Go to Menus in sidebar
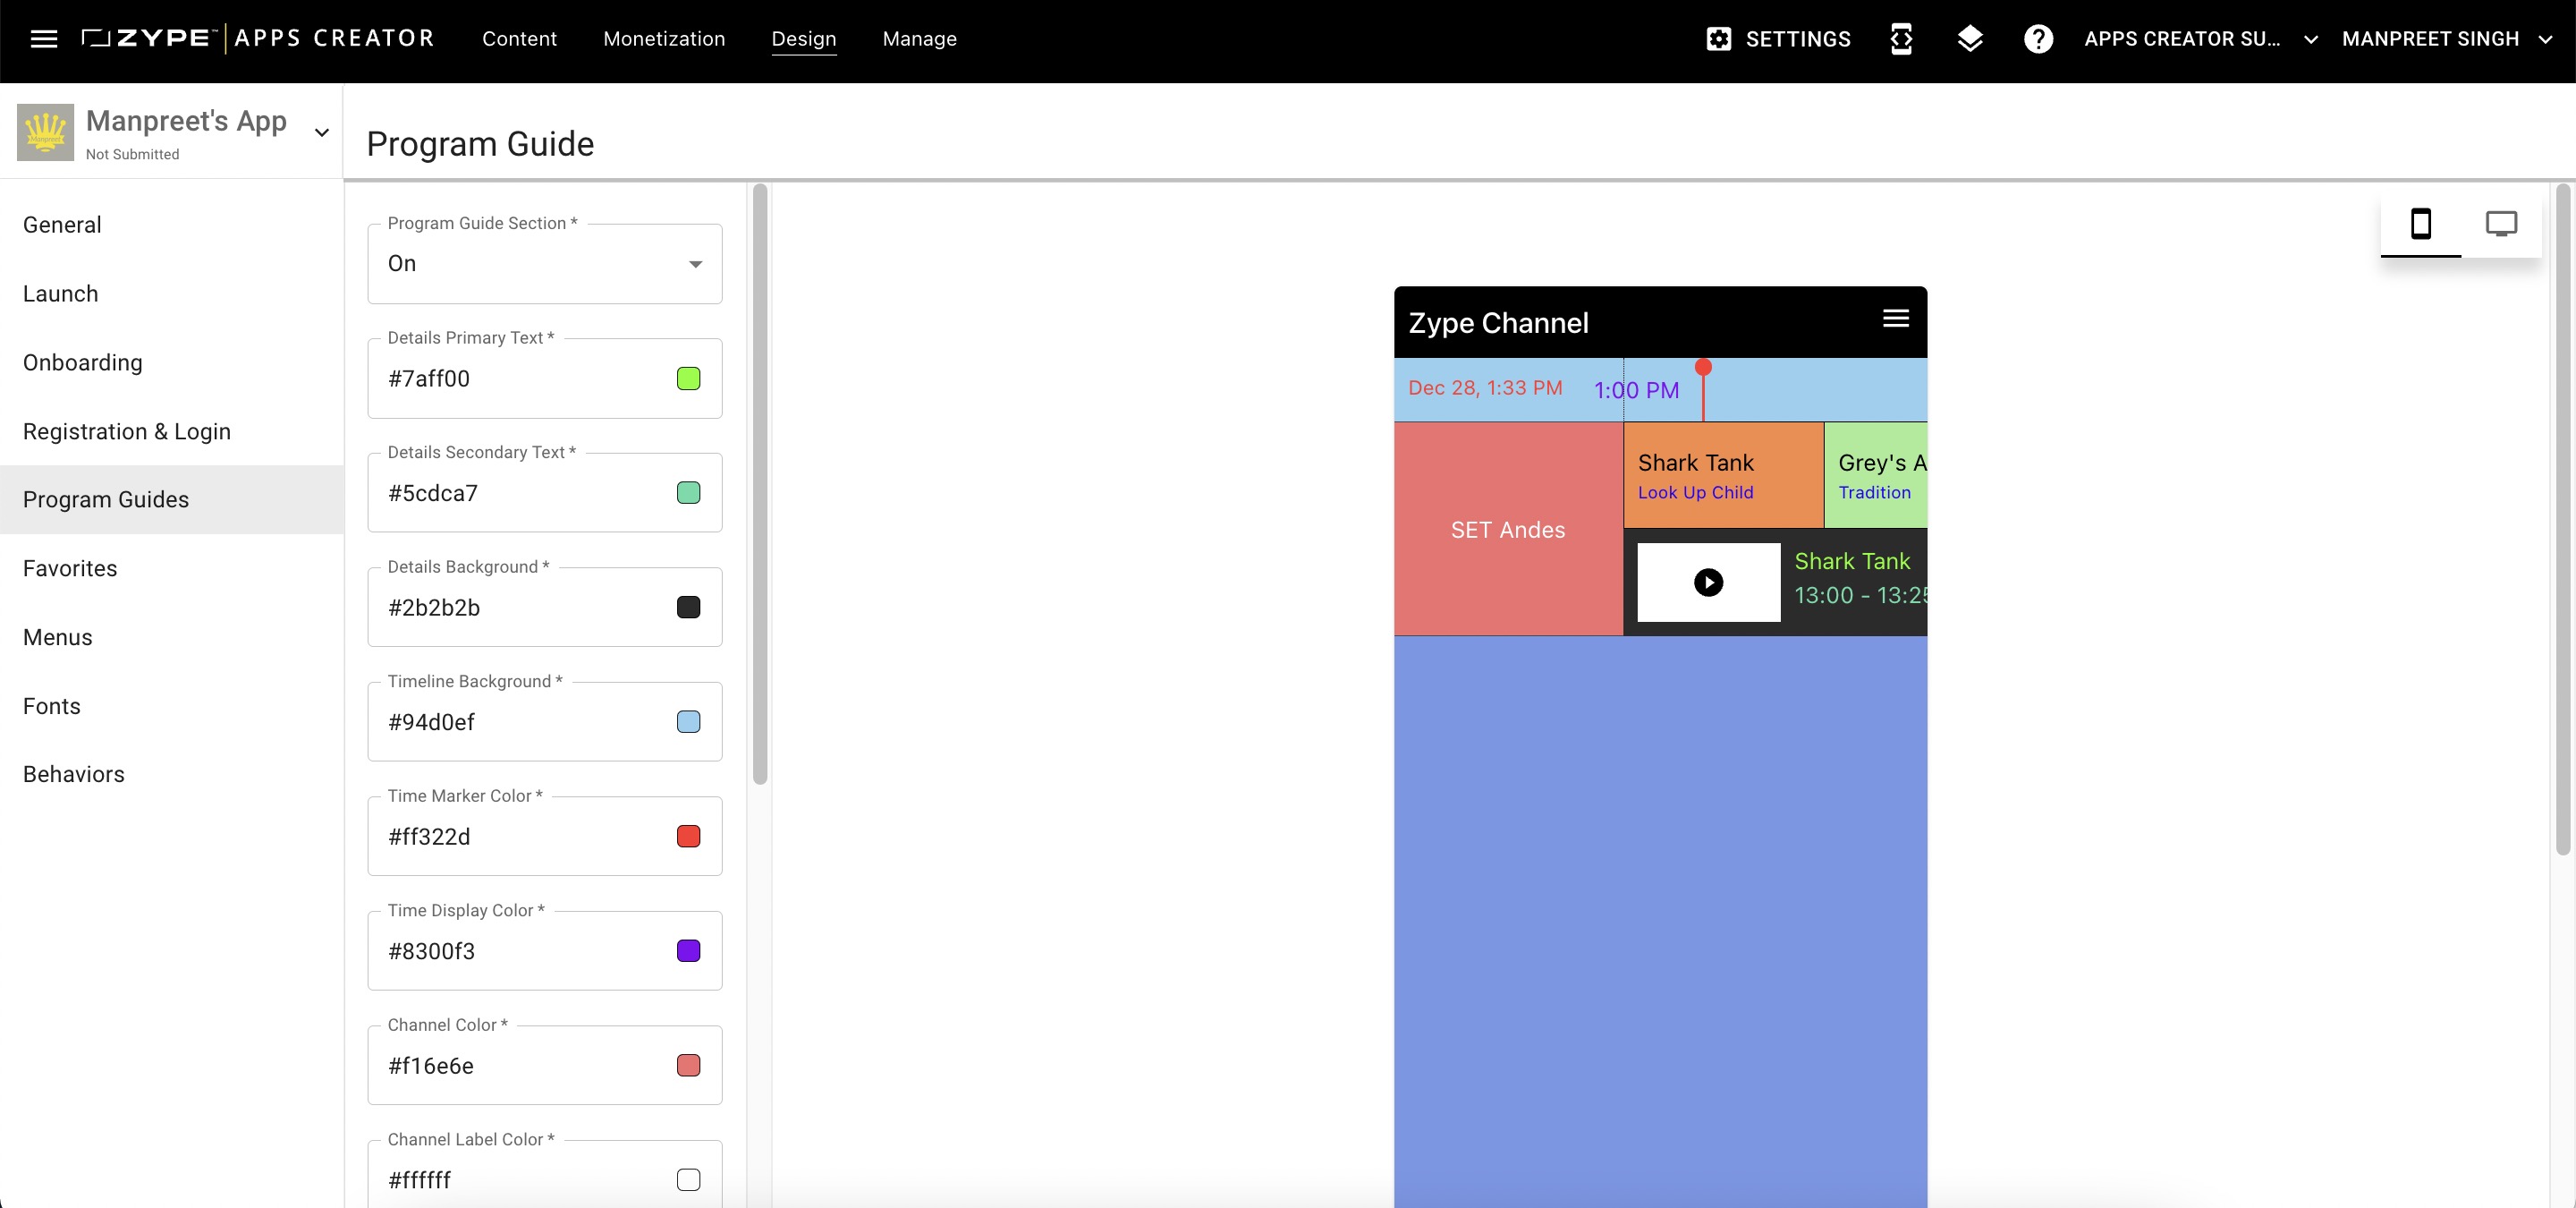2576x1208 pixels. click(x=172, y=637)
